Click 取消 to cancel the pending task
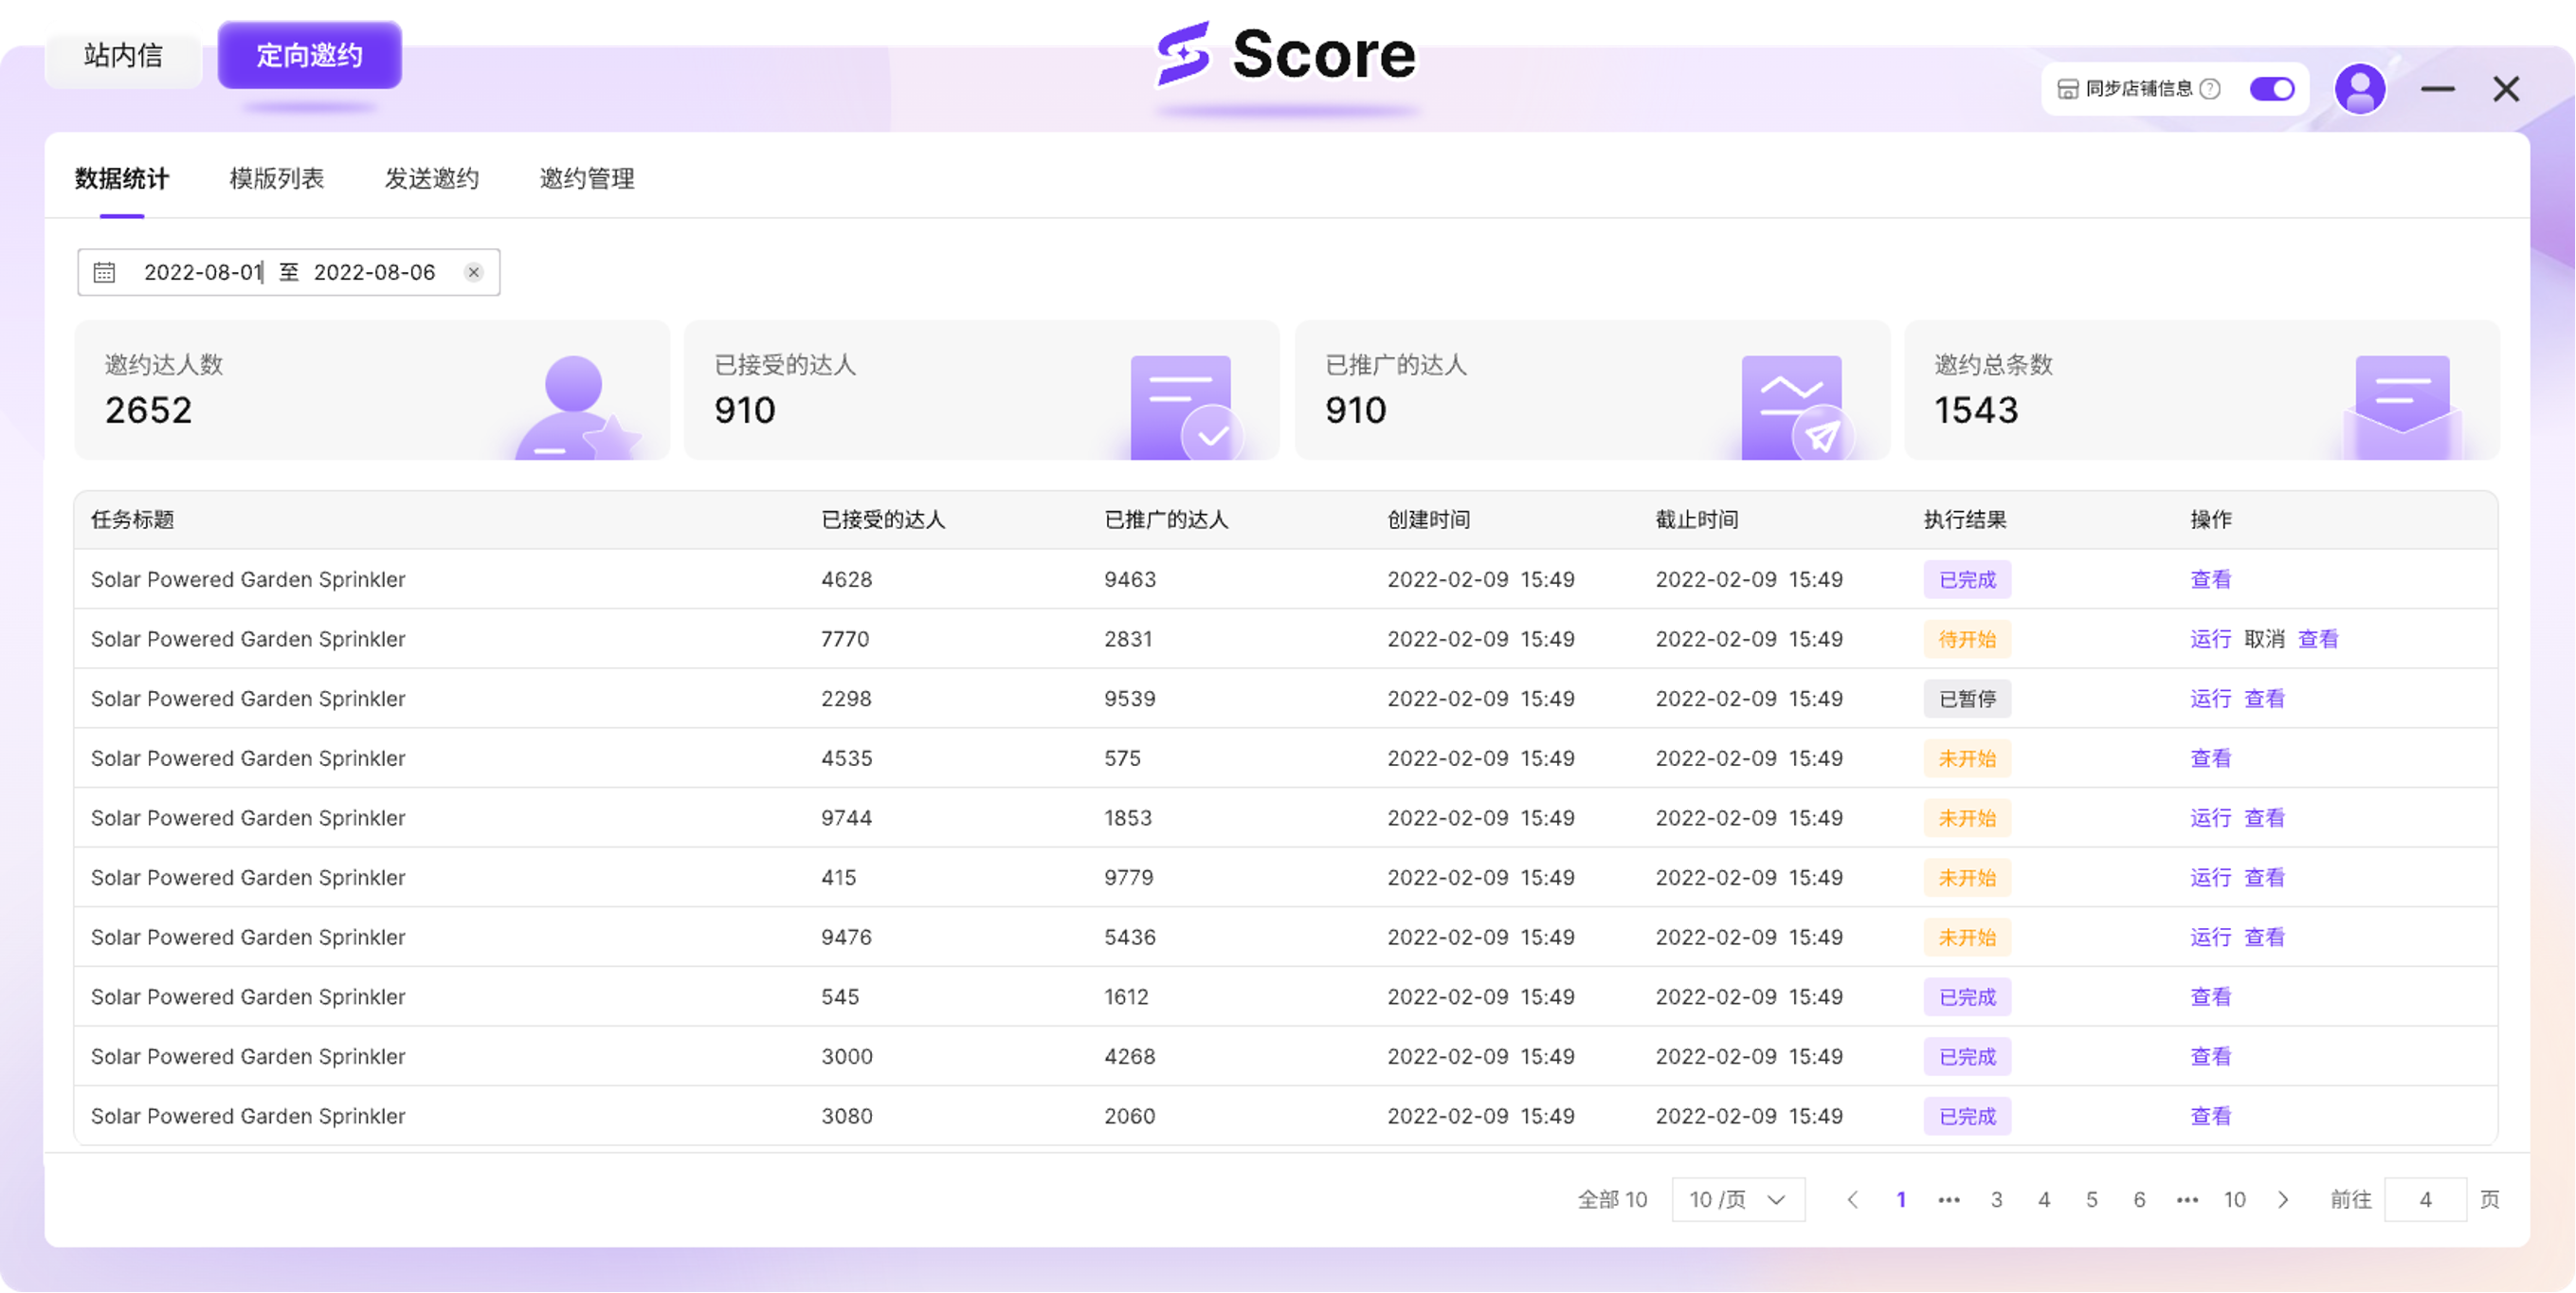 coord(2266,638)
